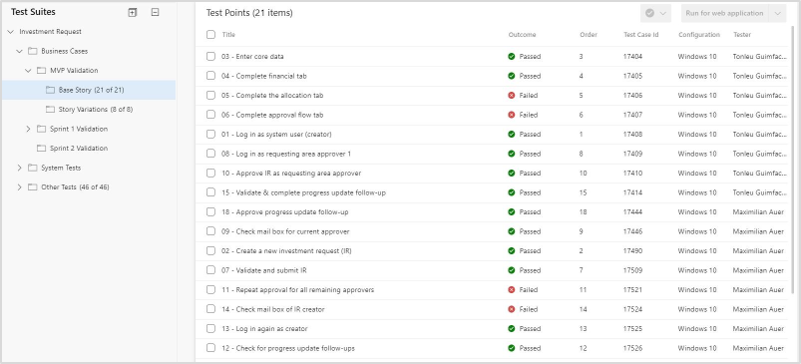
Task: Click test case id 17526
Action: tap(632, 348)
